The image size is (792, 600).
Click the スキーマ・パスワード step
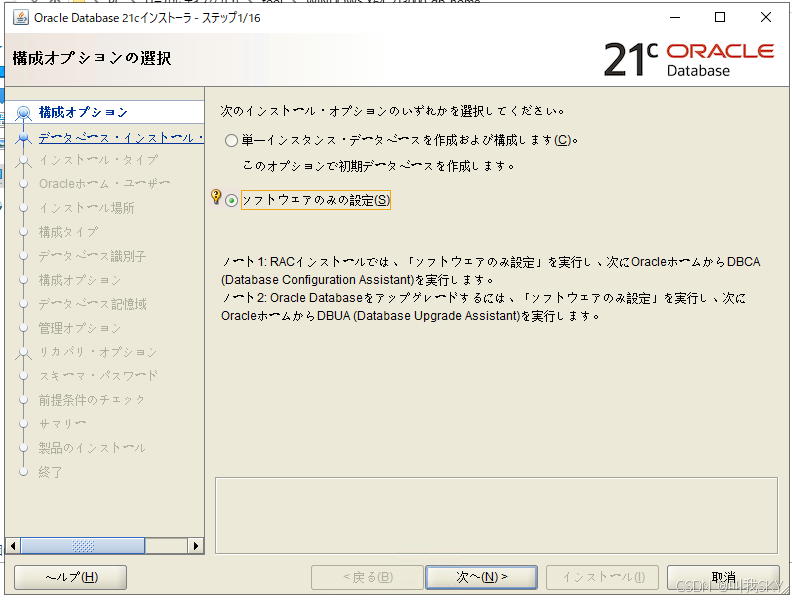coord(98,376)
